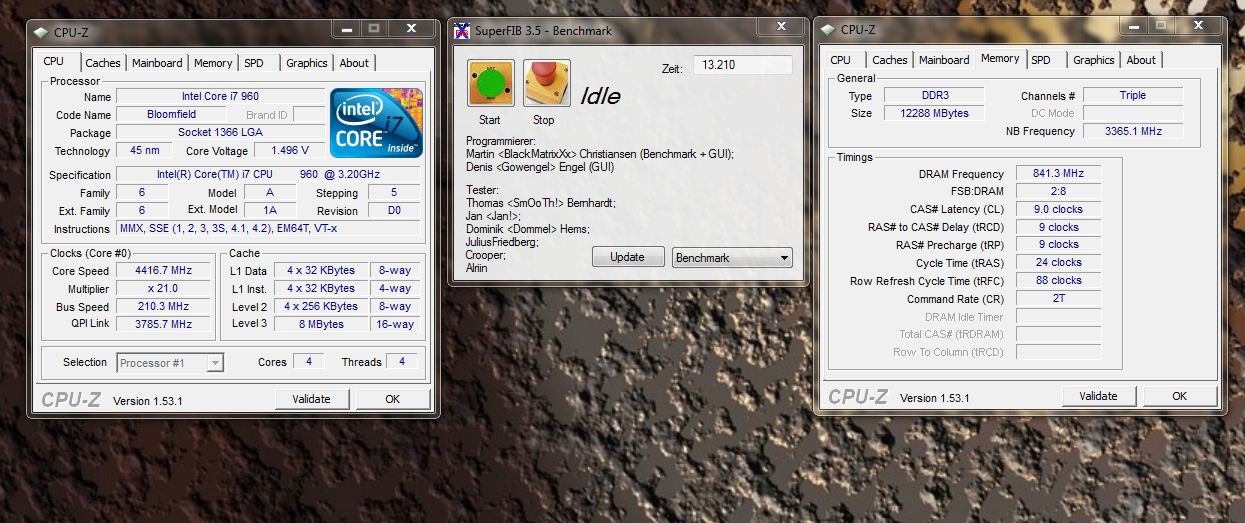The image size is (1245, 523).
Task: Open the Processor #1 selection dropdown
Action: 170,363
